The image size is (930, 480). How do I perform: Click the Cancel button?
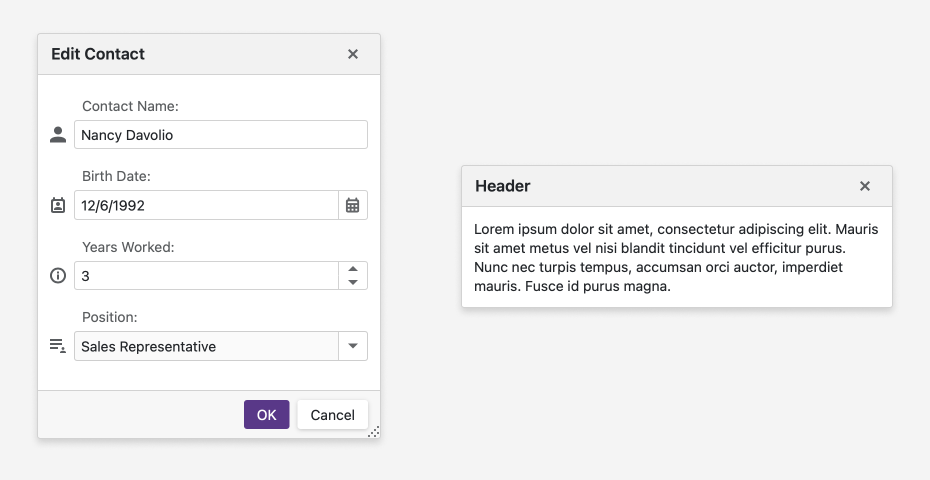click(332, 415)
